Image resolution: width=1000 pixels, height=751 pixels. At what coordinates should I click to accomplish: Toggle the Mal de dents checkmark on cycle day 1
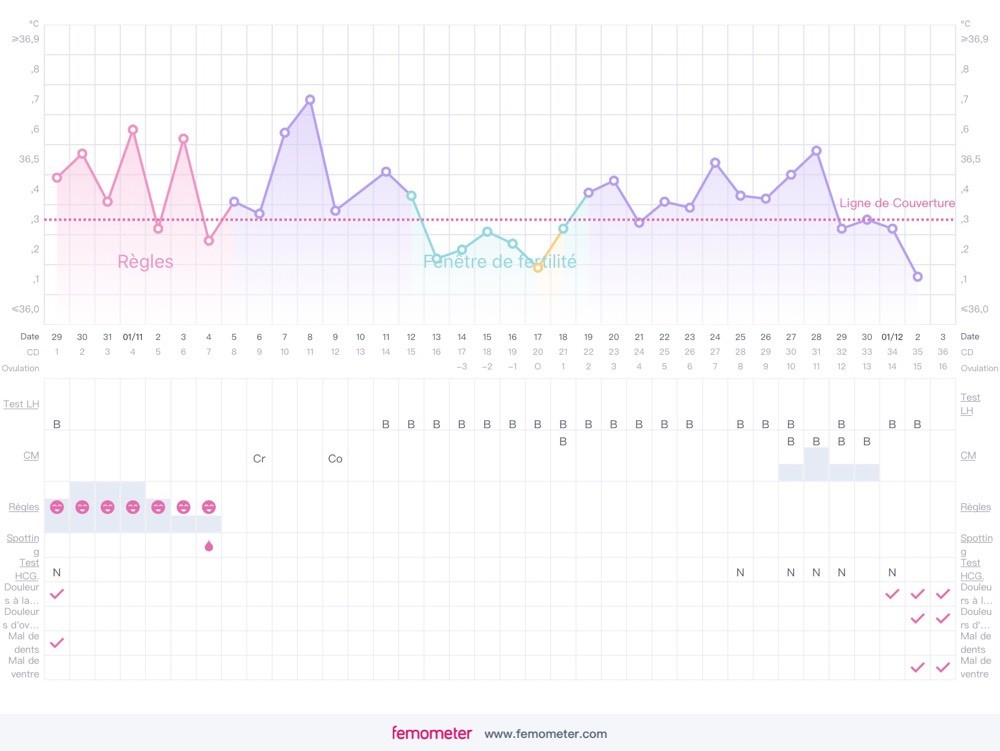click(57, 642)
